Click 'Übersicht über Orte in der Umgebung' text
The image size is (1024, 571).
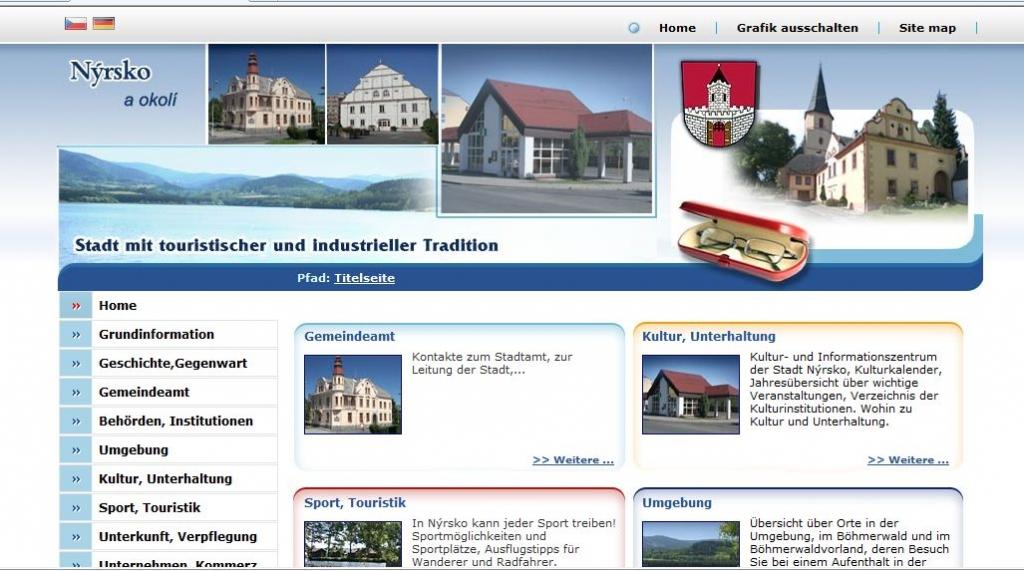(849, 542)
